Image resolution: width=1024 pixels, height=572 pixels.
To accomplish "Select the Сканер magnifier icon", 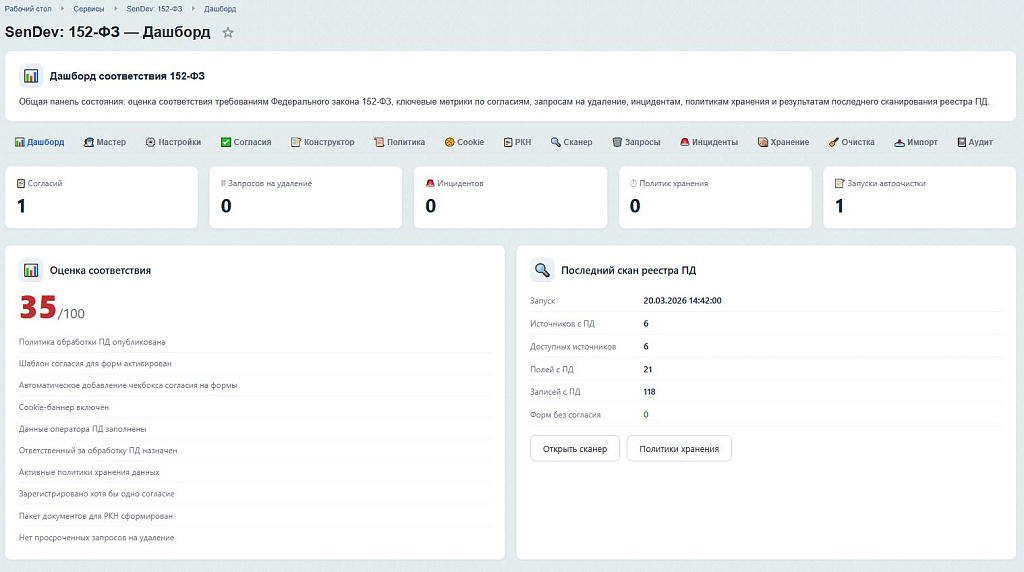I will (x=555, y=142).
